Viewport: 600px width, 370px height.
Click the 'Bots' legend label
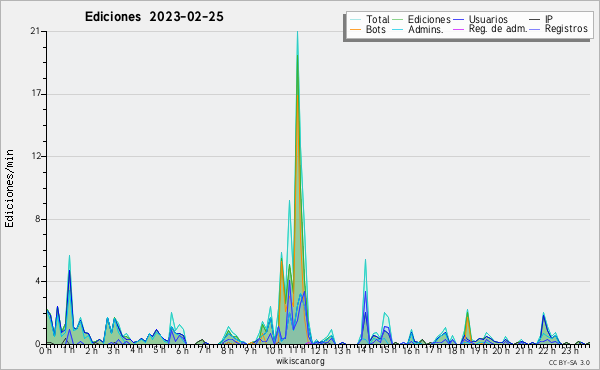pyautogui.click(x=375, y=29)
